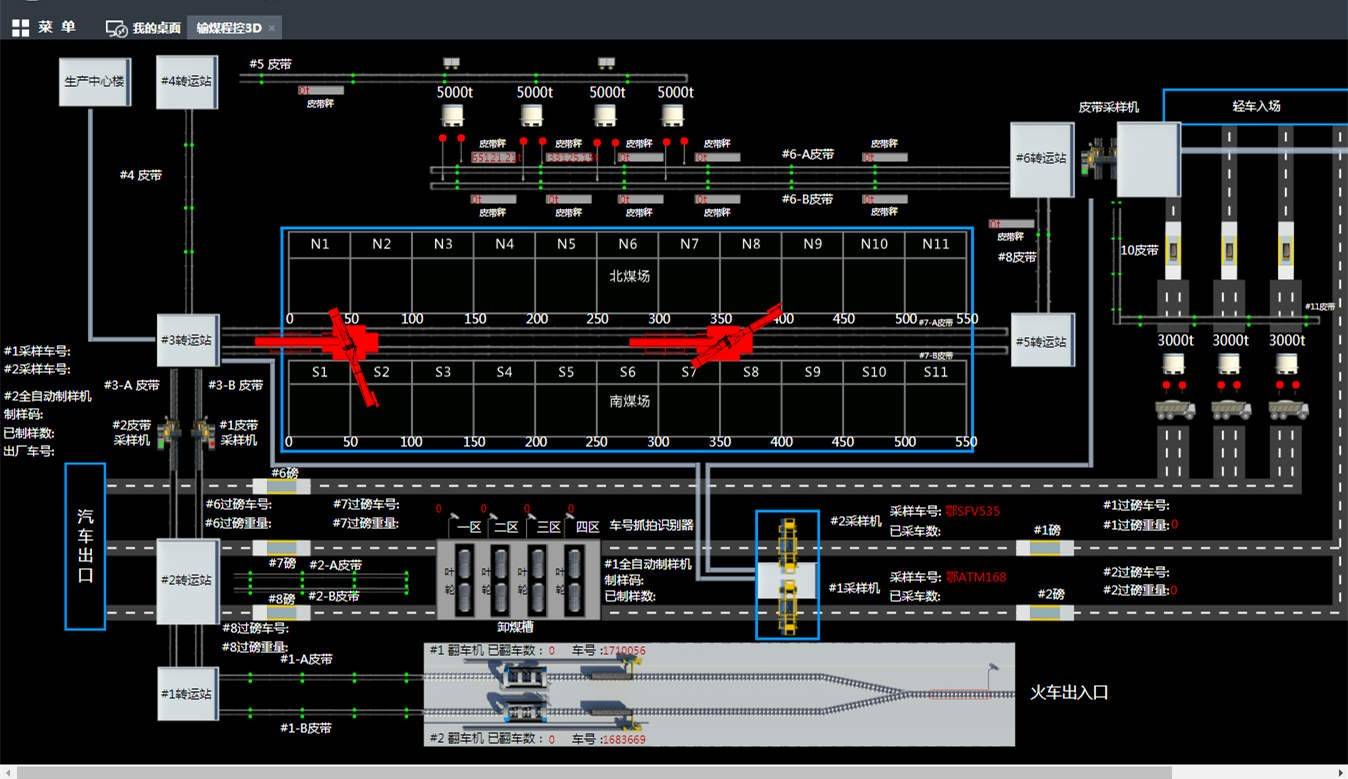Click the leftmost 5000t coal silo
Image resolution: width=1348 pixels, height=779 pixels.
click(x=452, y=115)
